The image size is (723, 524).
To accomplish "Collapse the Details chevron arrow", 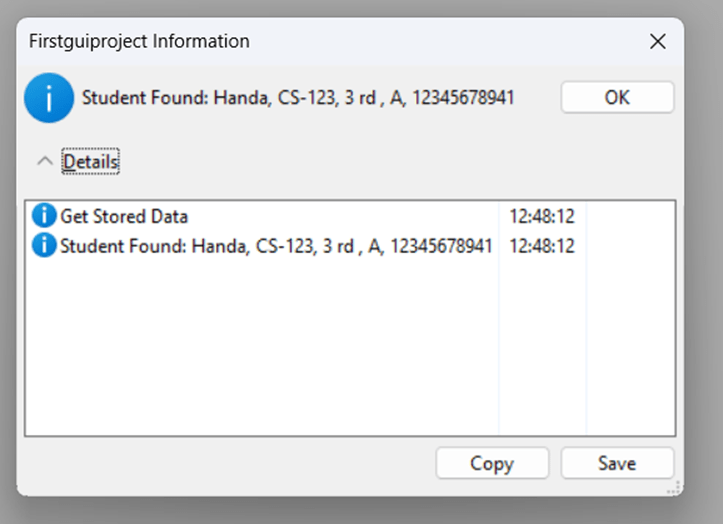I will [45, 161].
